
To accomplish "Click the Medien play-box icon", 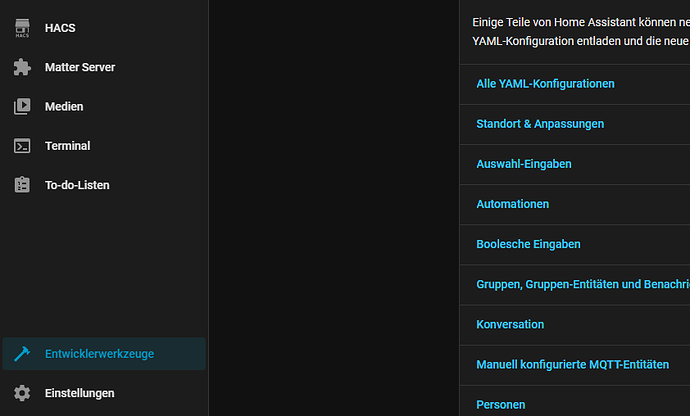I will (22, 107).
